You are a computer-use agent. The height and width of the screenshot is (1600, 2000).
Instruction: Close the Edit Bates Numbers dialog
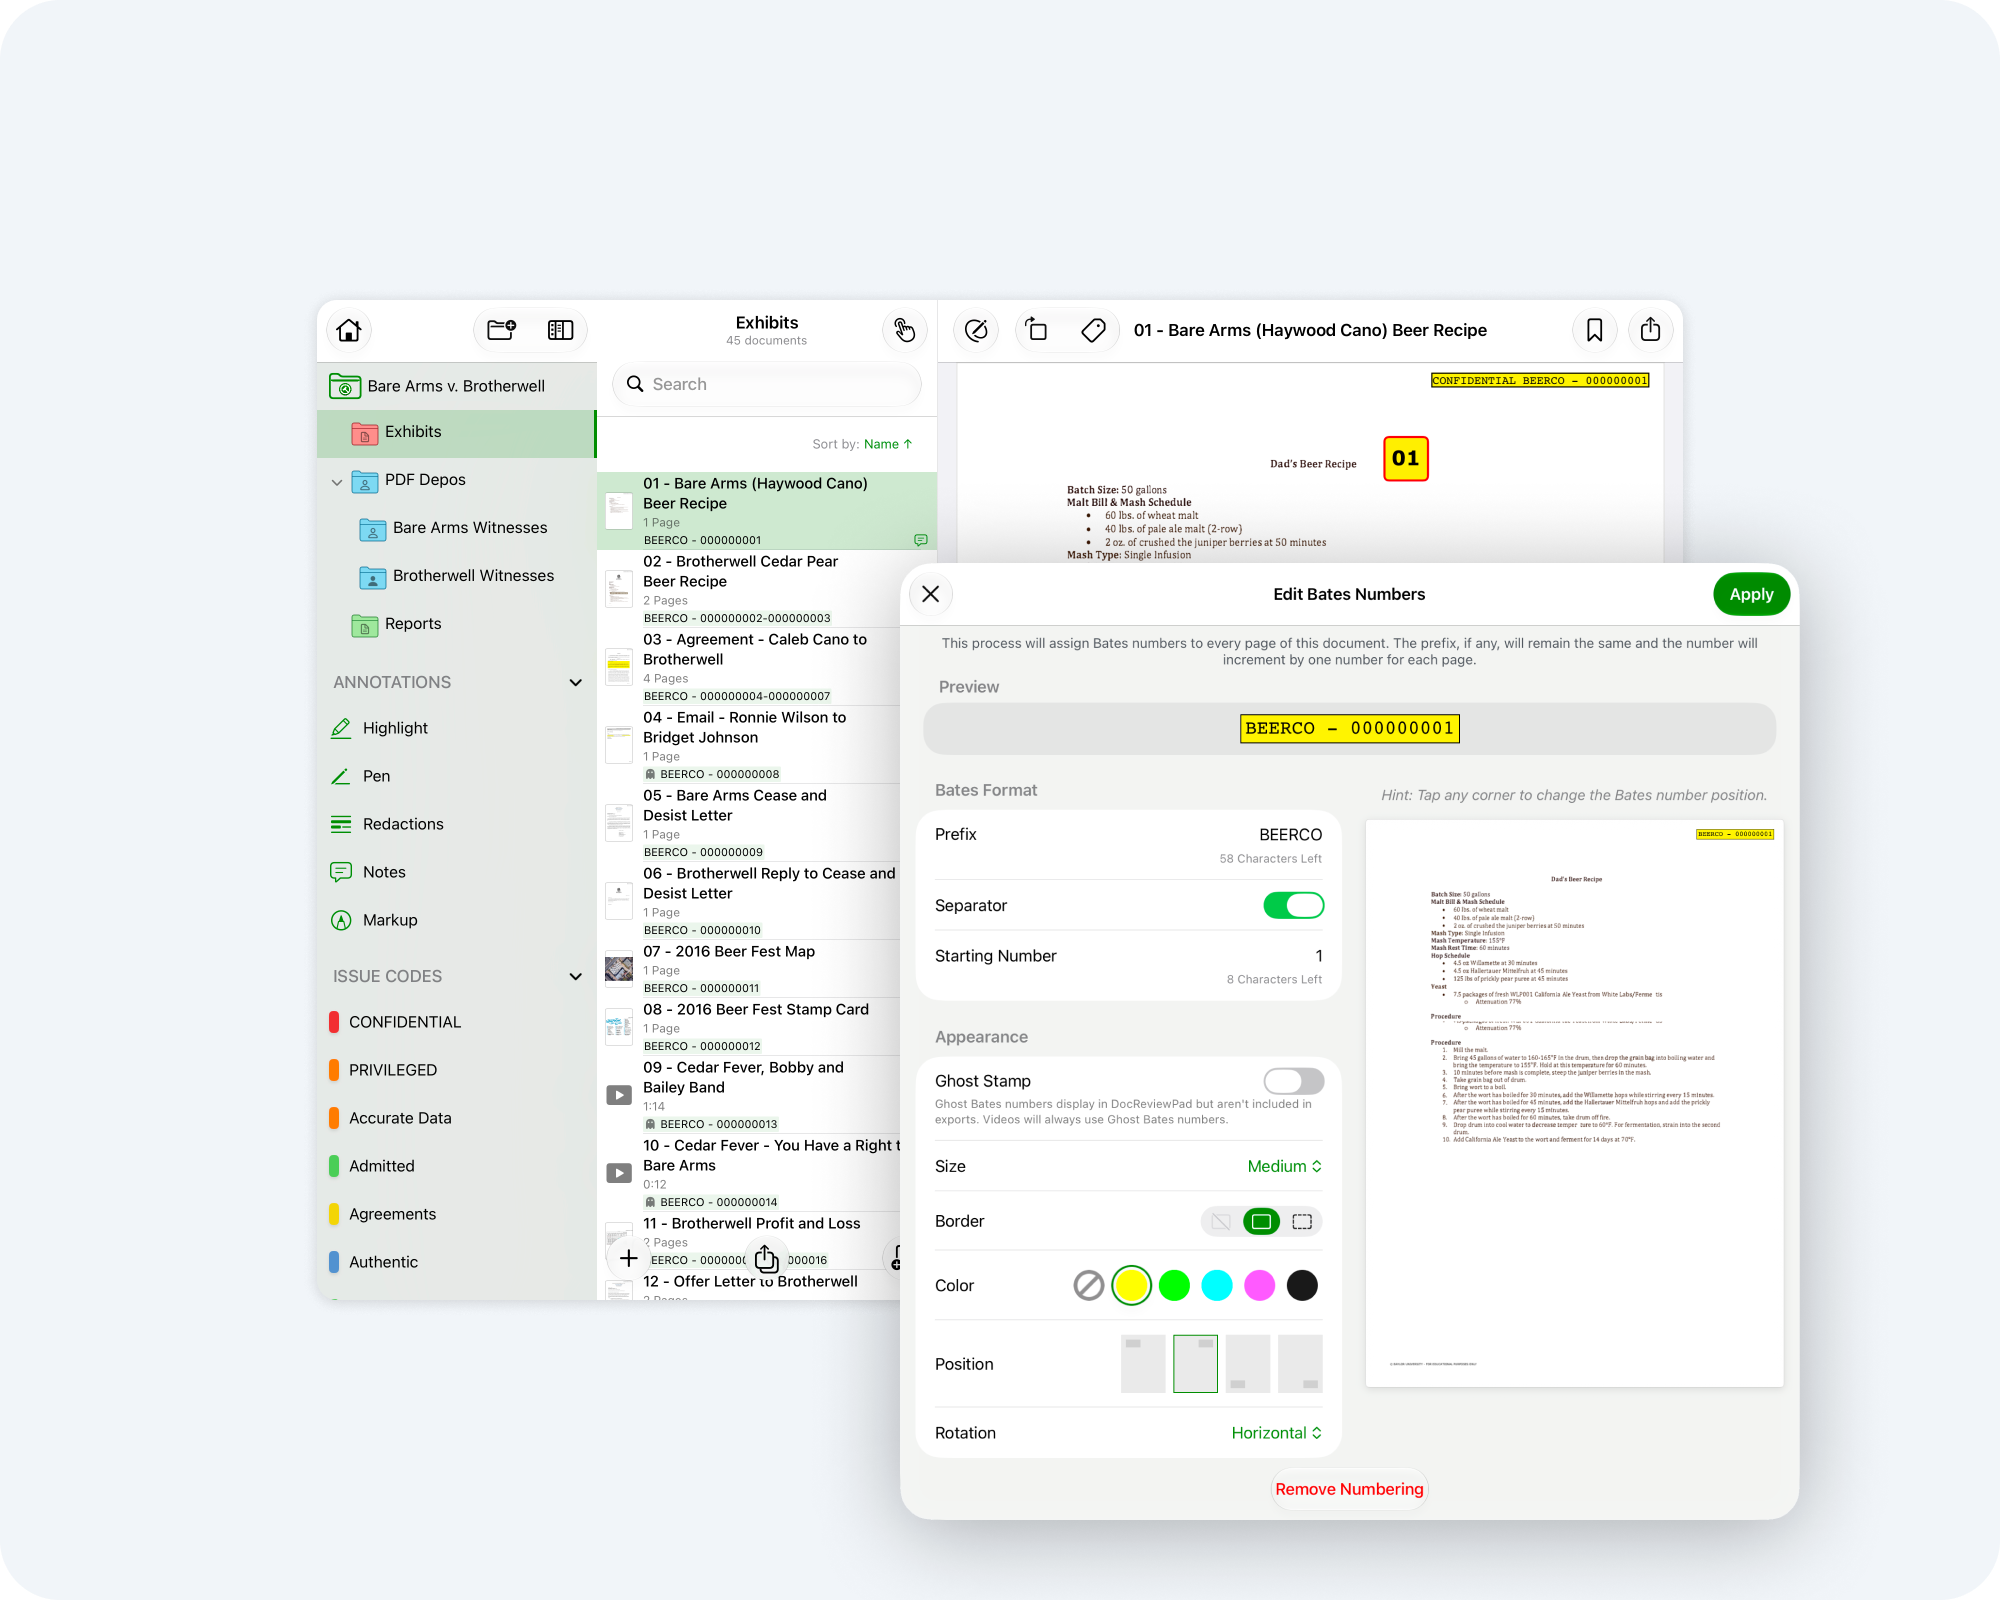931,594
